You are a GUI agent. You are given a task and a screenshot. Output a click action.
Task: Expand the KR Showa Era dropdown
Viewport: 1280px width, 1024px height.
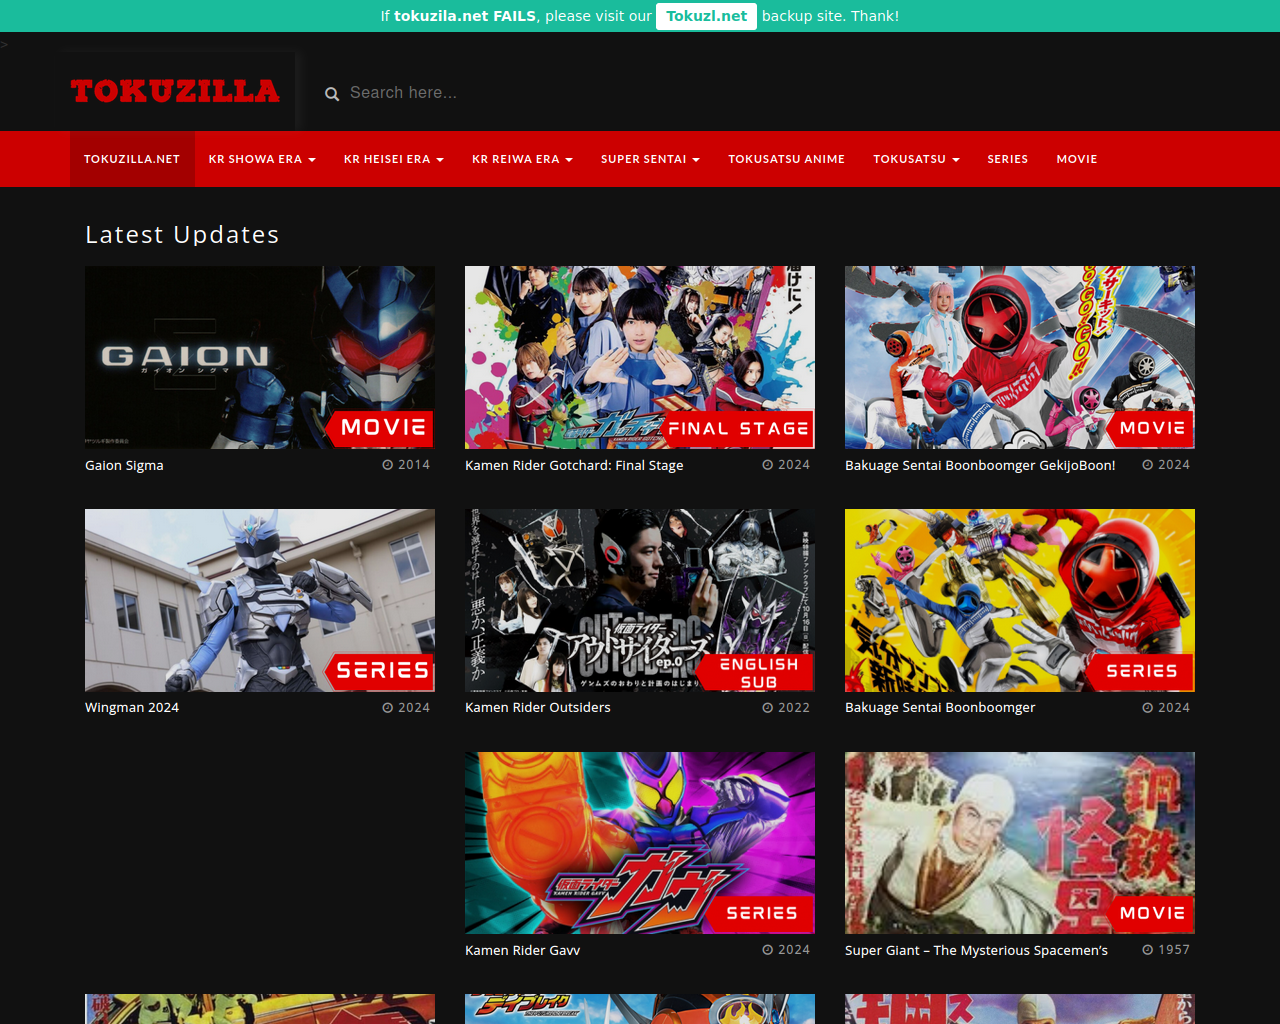[262, 159]
